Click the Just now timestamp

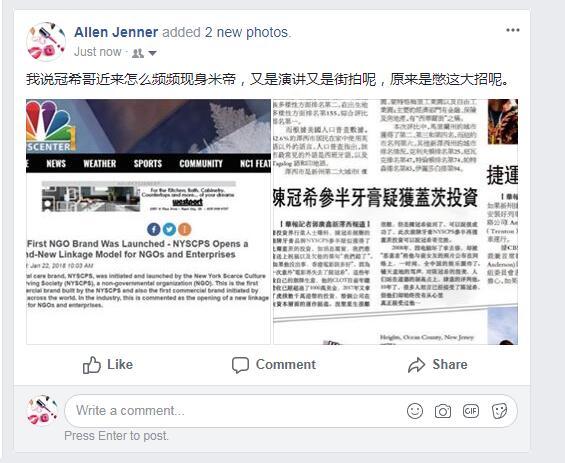(98, 52)
